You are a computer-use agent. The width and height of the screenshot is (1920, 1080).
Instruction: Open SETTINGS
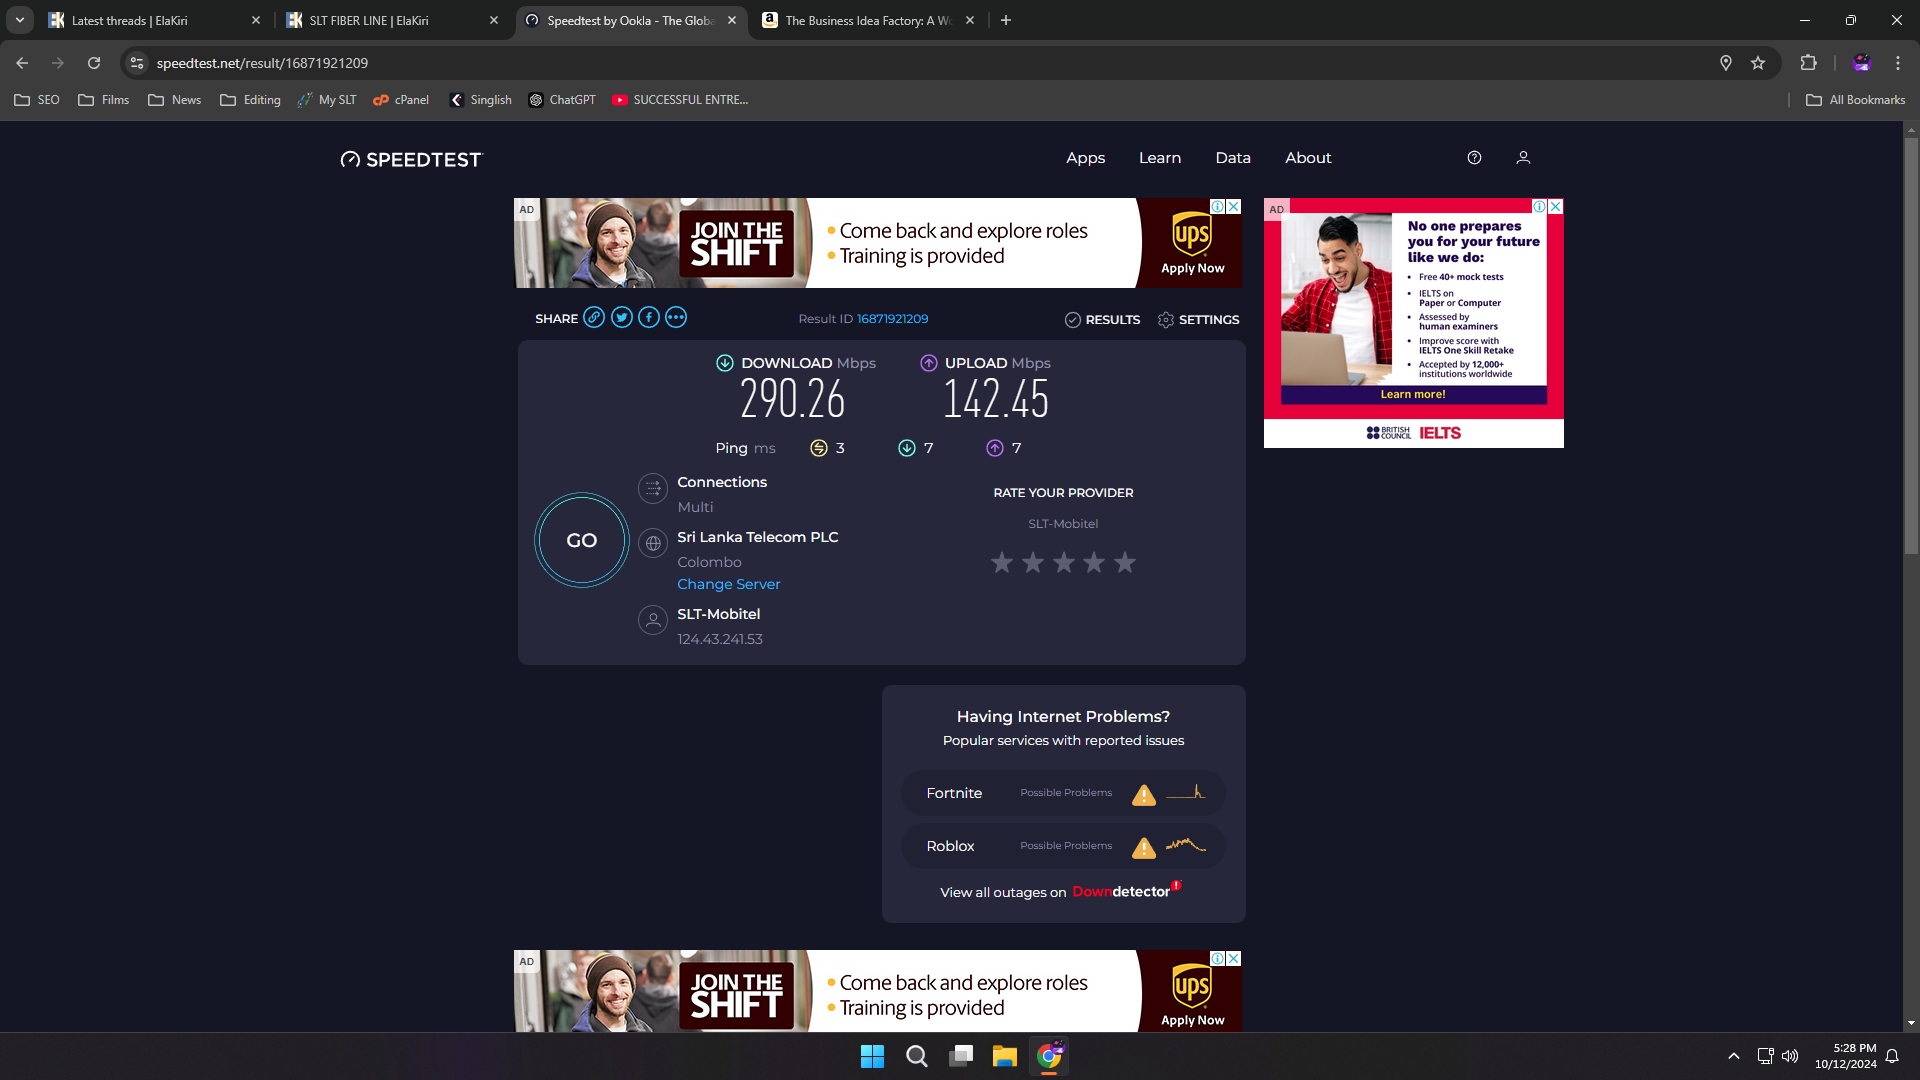pos(1198,320)
